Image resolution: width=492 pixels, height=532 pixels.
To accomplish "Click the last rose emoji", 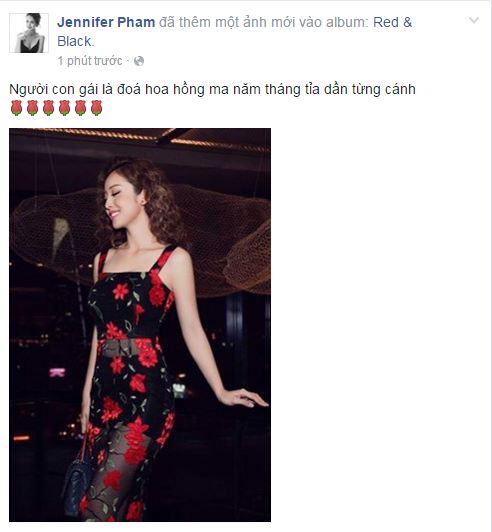I will [x=96, y=108].
